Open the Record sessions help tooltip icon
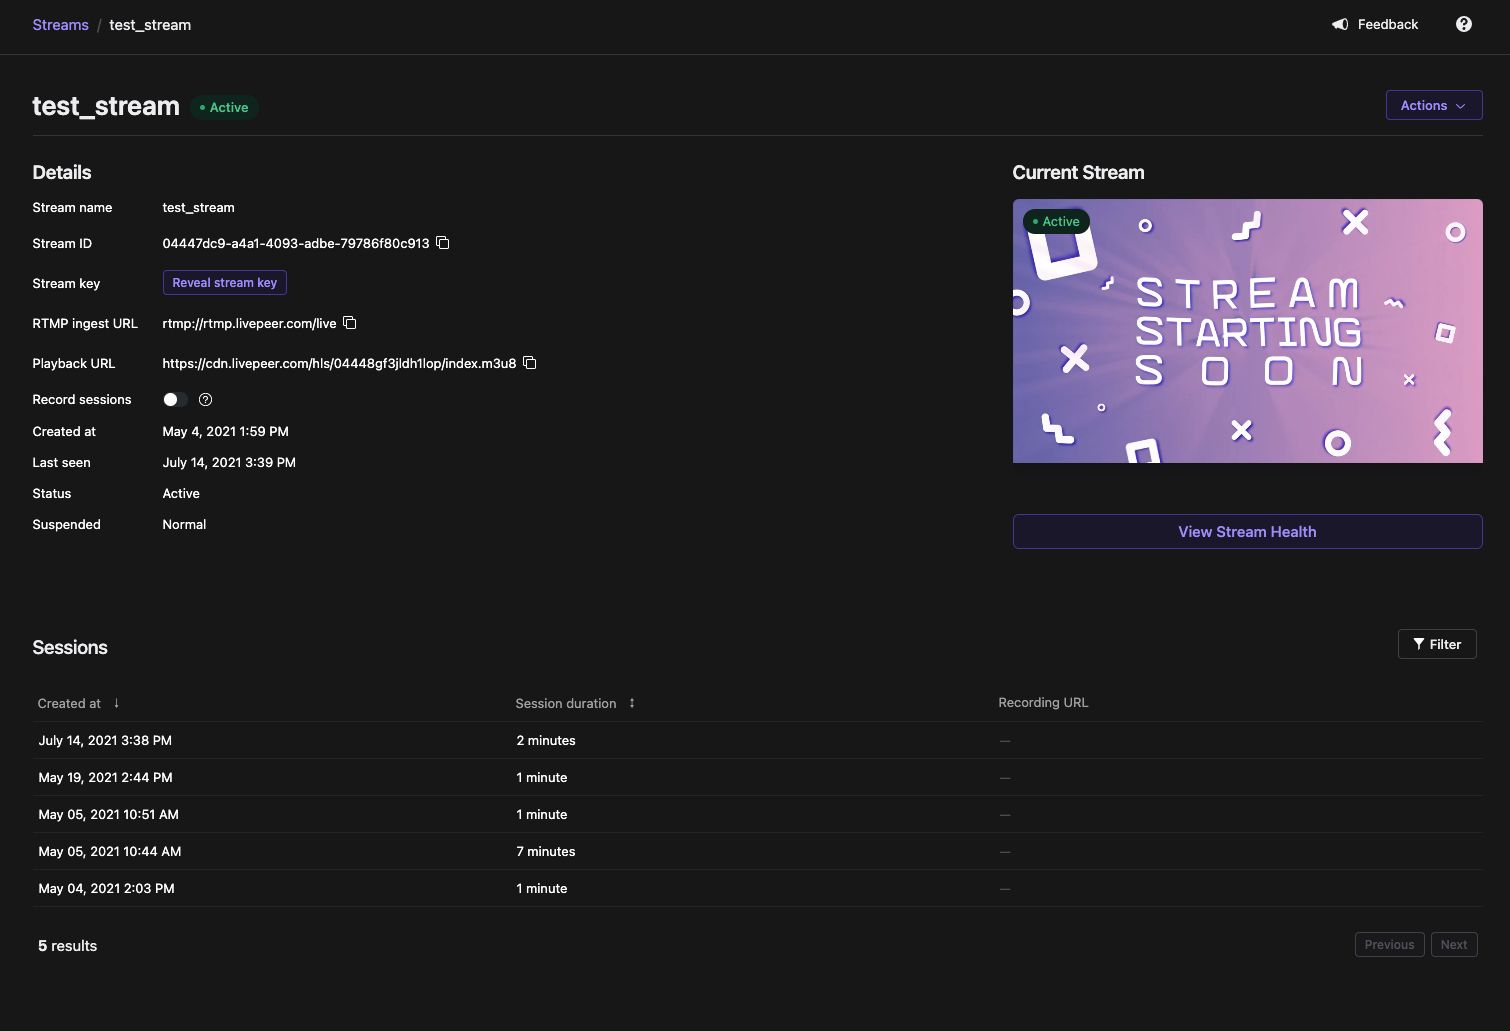 tap(206, 400)
